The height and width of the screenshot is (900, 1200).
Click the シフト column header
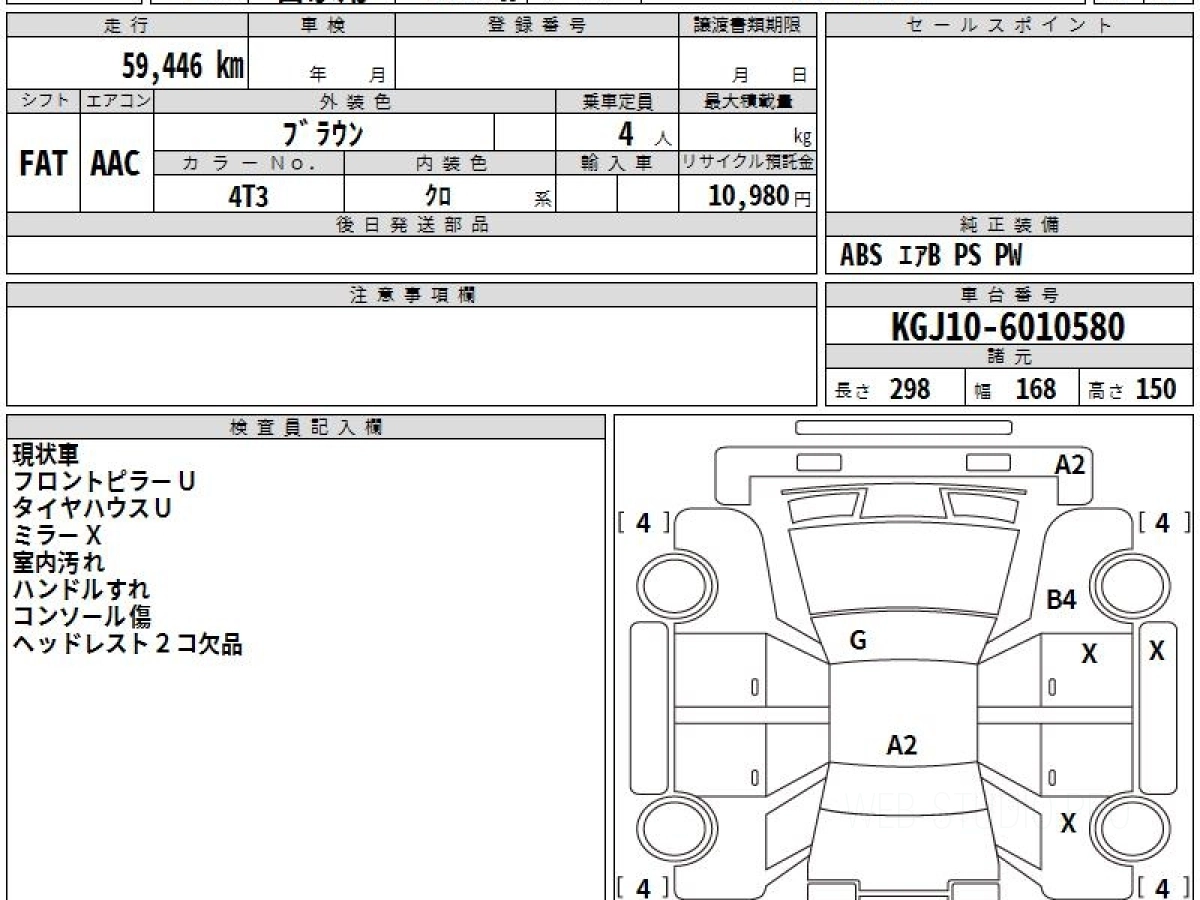click(43, 101)
